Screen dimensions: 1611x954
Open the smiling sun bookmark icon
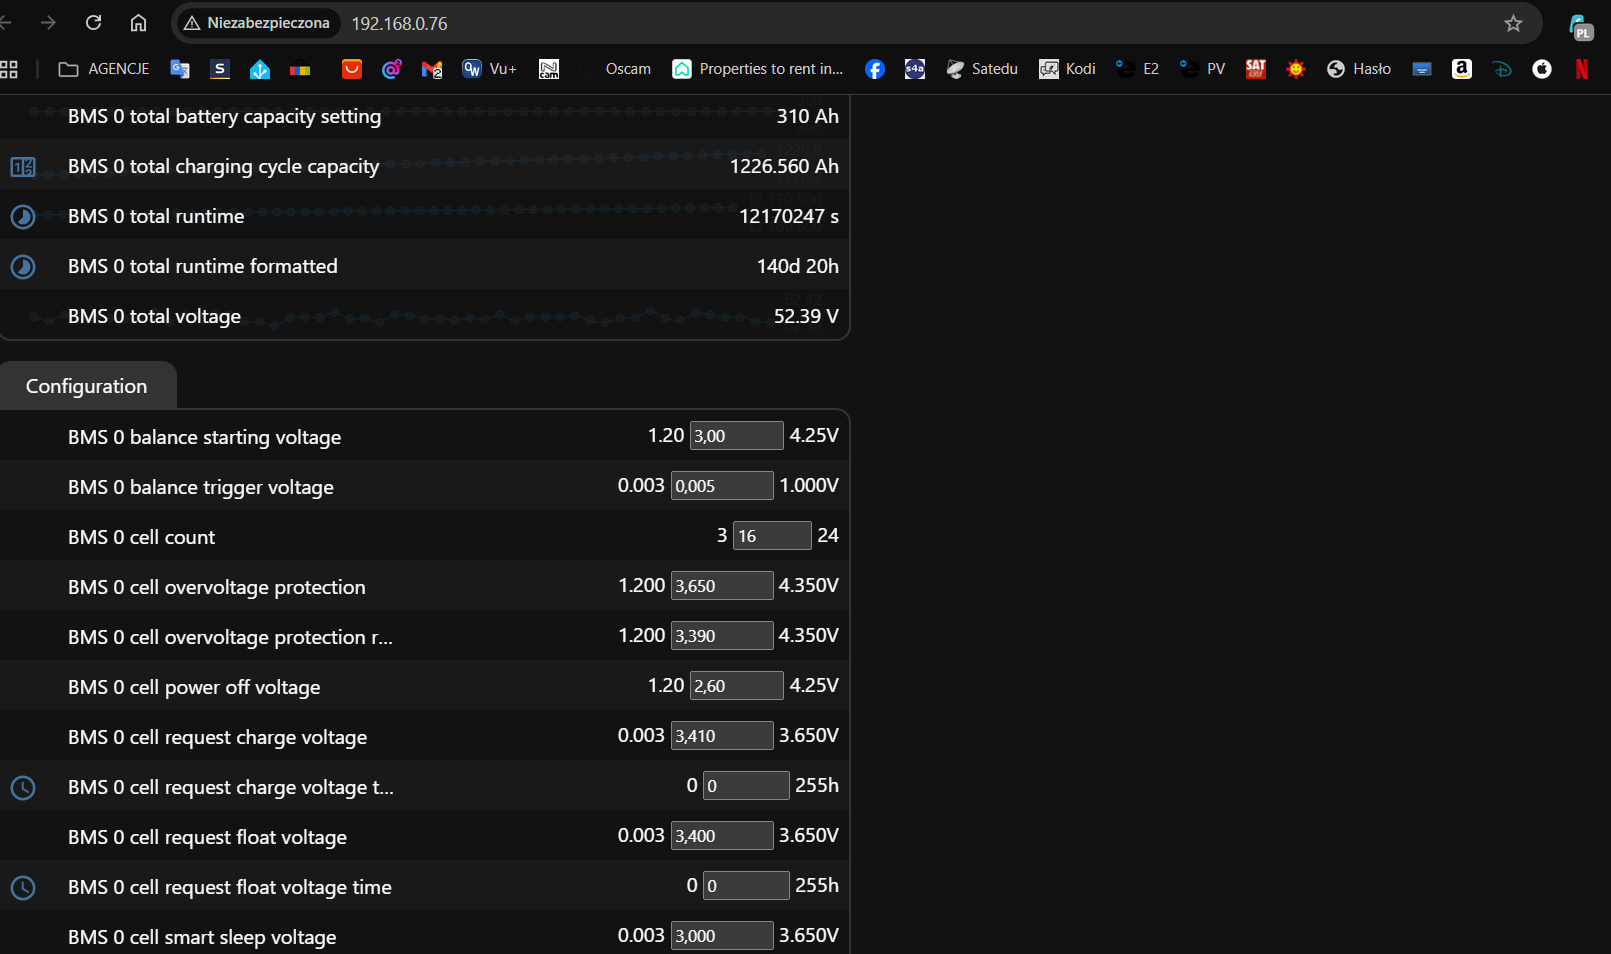pos(1296,69)
